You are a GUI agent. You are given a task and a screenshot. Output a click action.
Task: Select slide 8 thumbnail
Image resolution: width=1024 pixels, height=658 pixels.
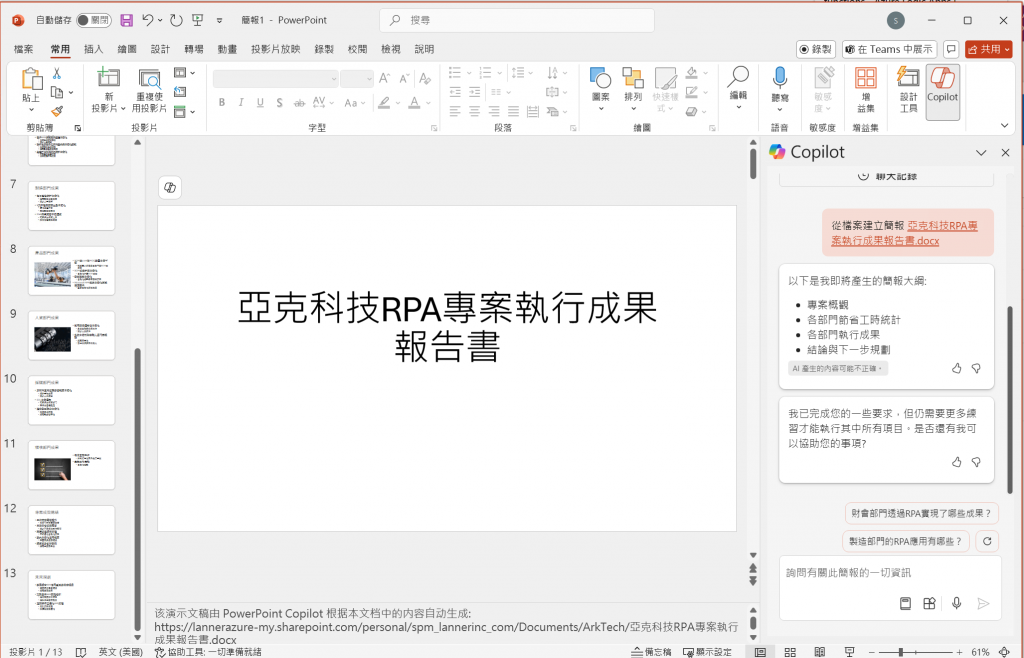coord(71,271)
